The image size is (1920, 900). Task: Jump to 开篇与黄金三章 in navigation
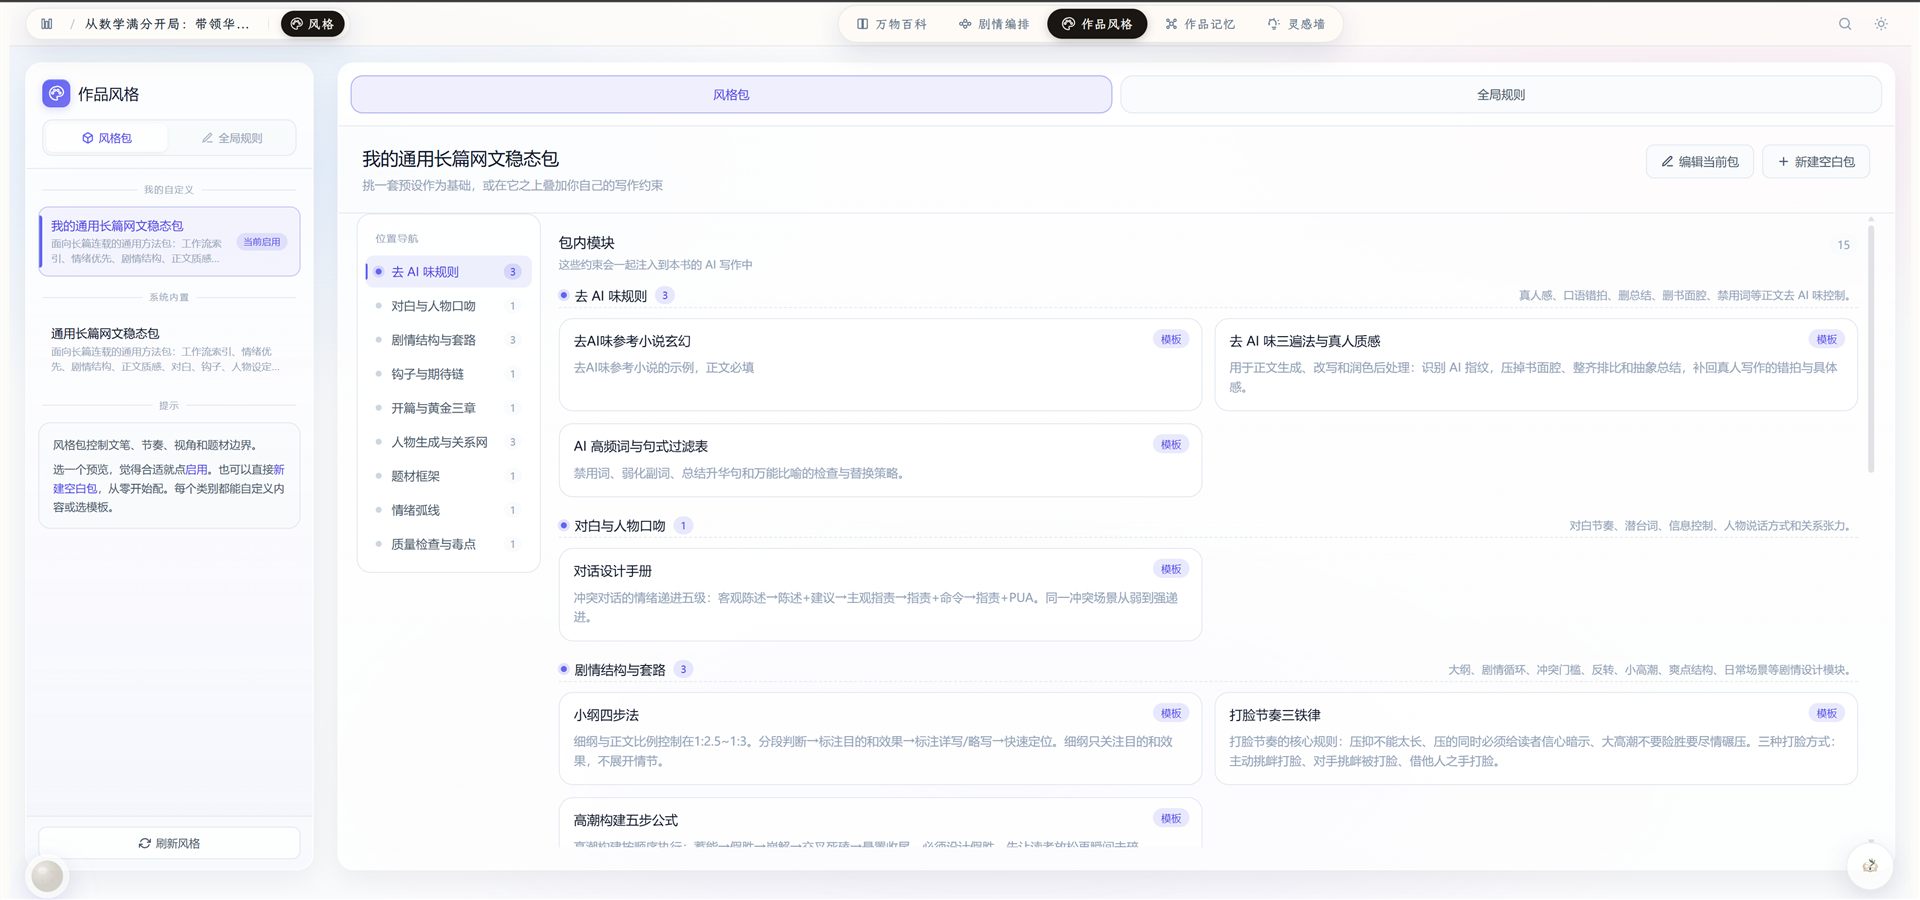(448, 408)
